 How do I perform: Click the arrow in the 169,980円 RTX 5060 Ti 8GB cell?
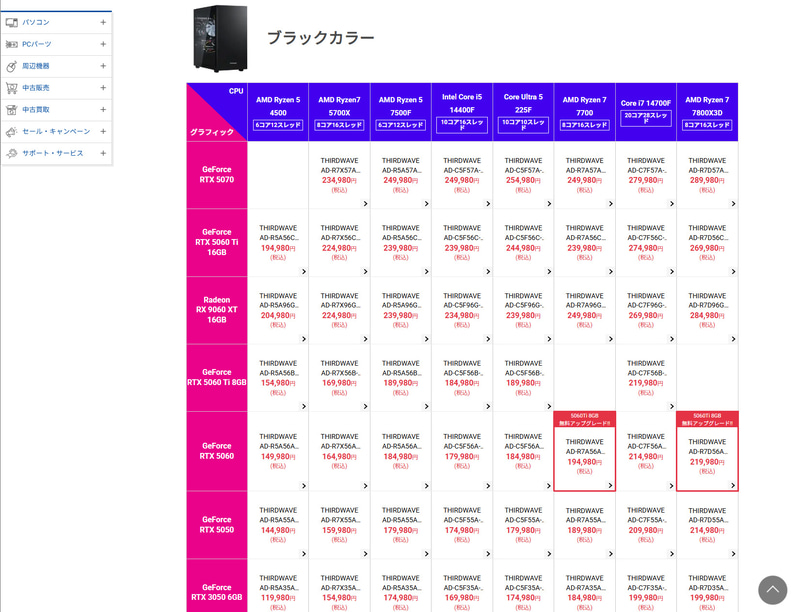point(365,406)
